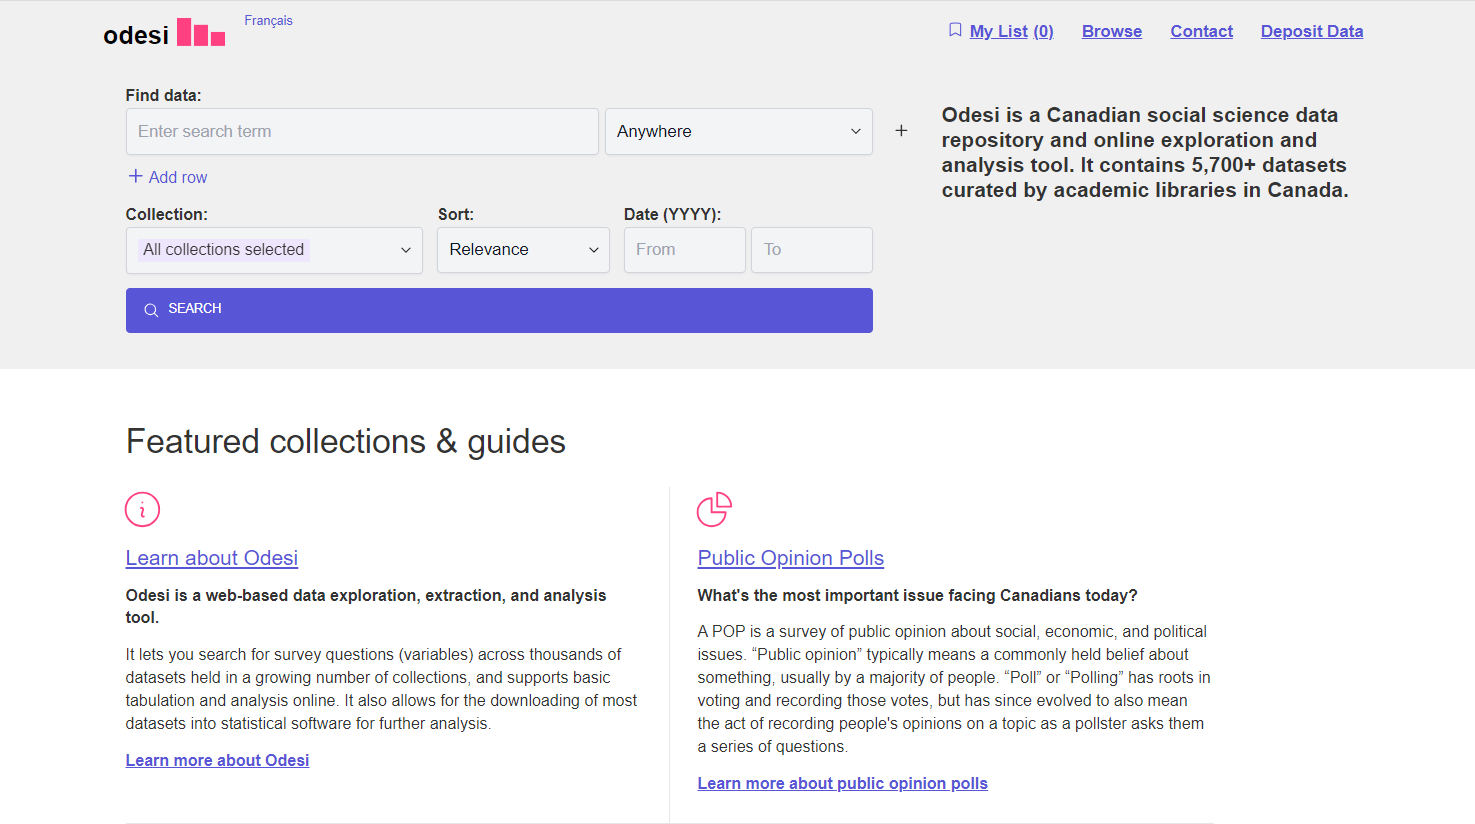The height and width of the screenshot is (824, 1475).
Task: Click the info circle icon above Learn about Odesi
Action: click(x=142, y=510)
